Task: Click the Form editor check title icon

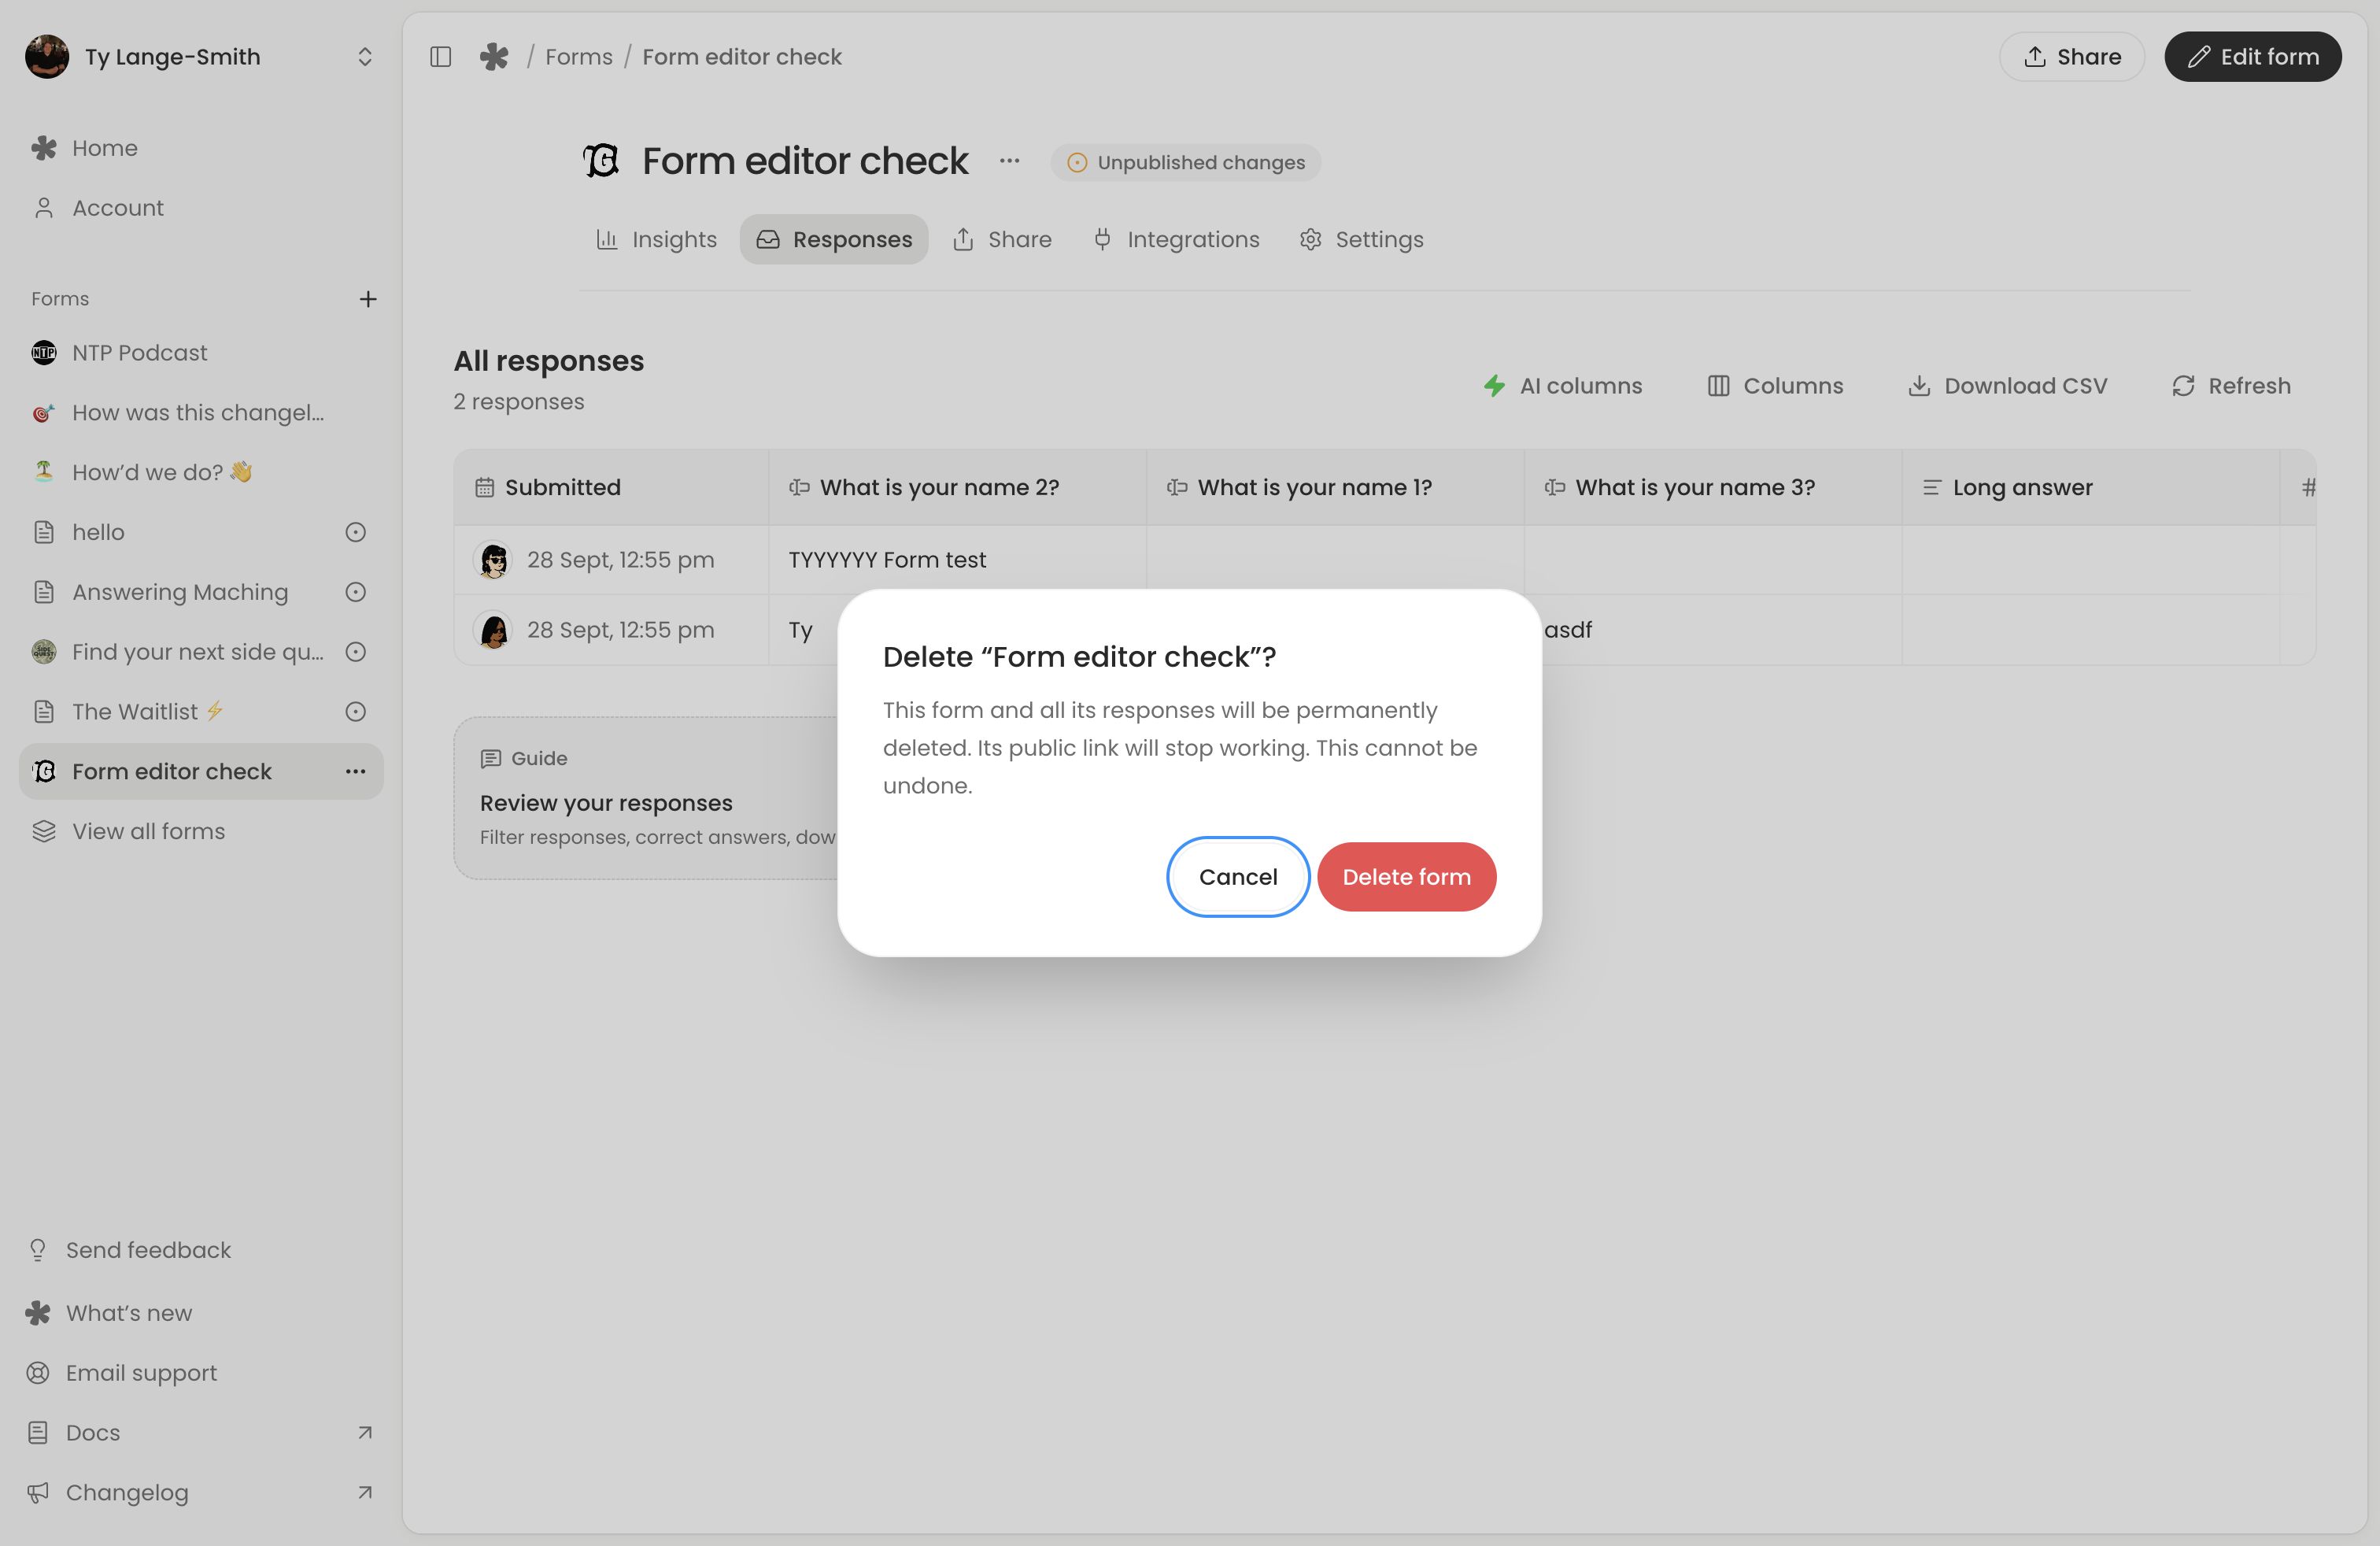Action: [601, 161]
